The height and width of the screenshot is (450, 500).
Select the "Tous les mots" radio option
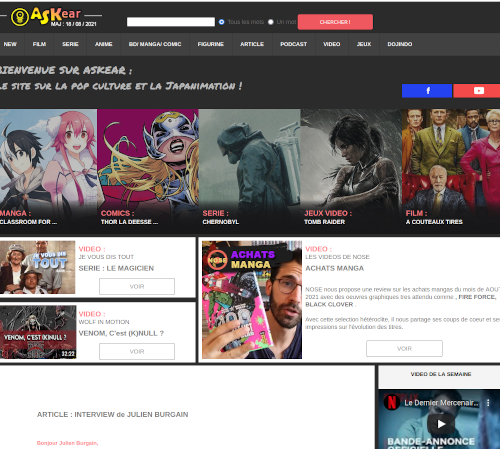[222, 22]
